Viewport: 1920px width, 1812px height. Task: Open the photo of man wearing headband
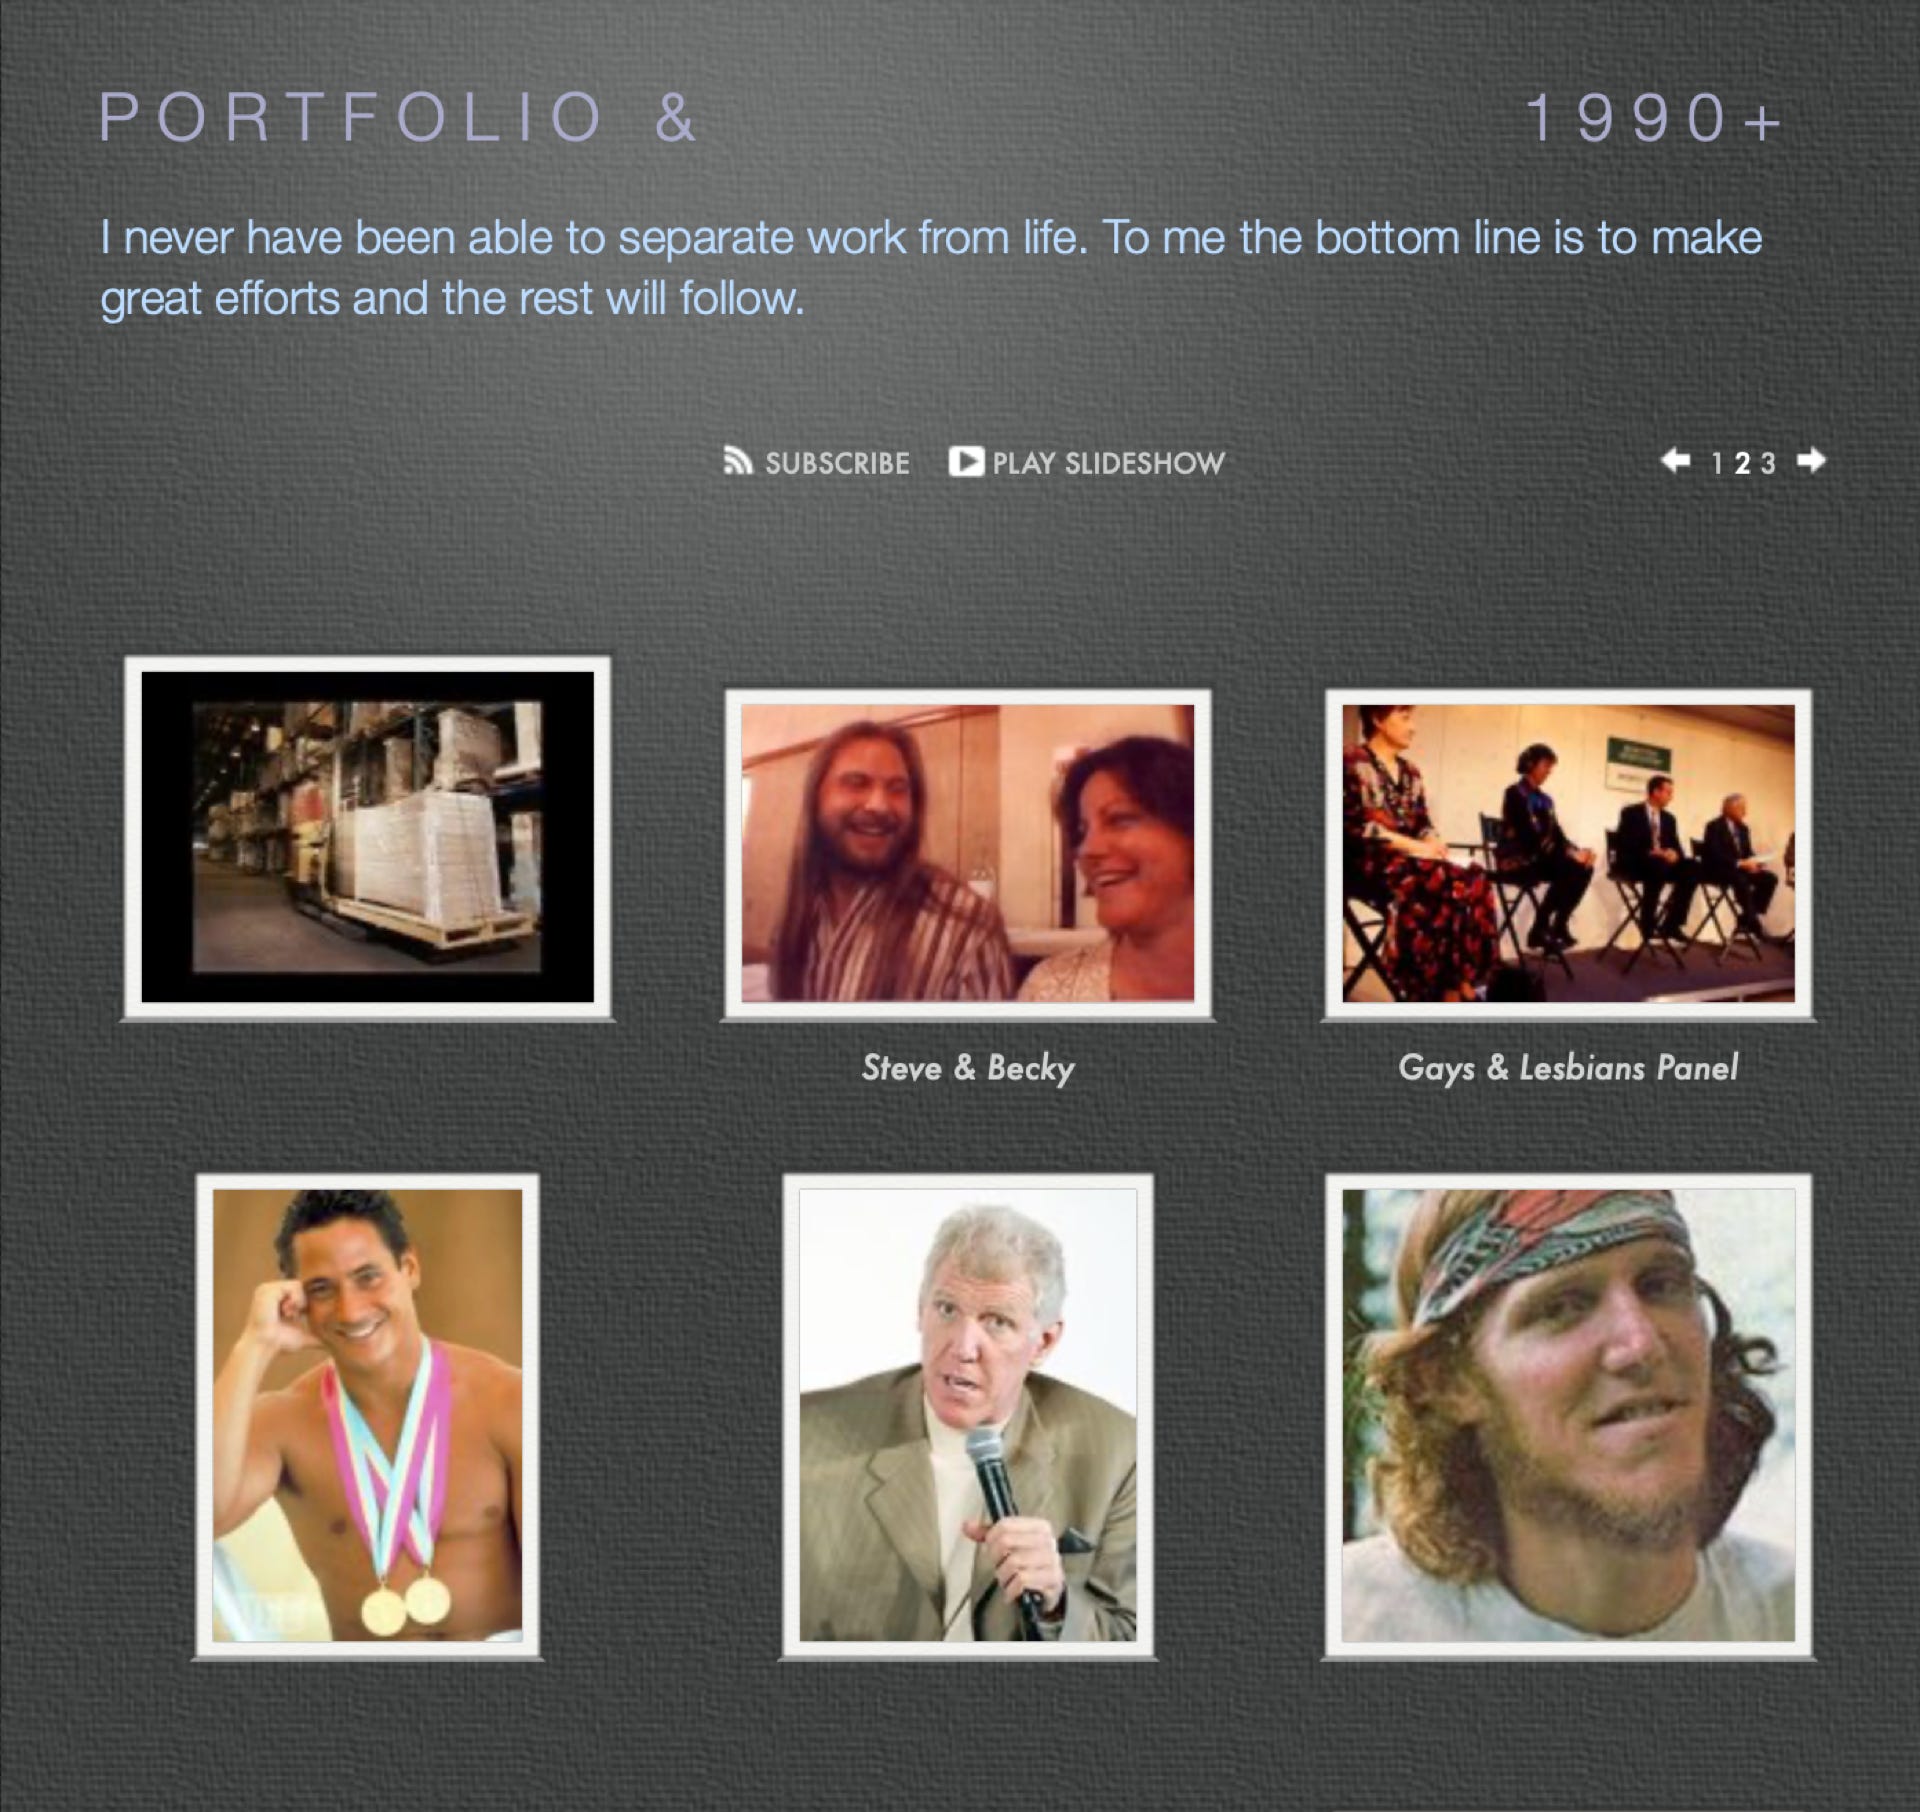(1568, 1415)
